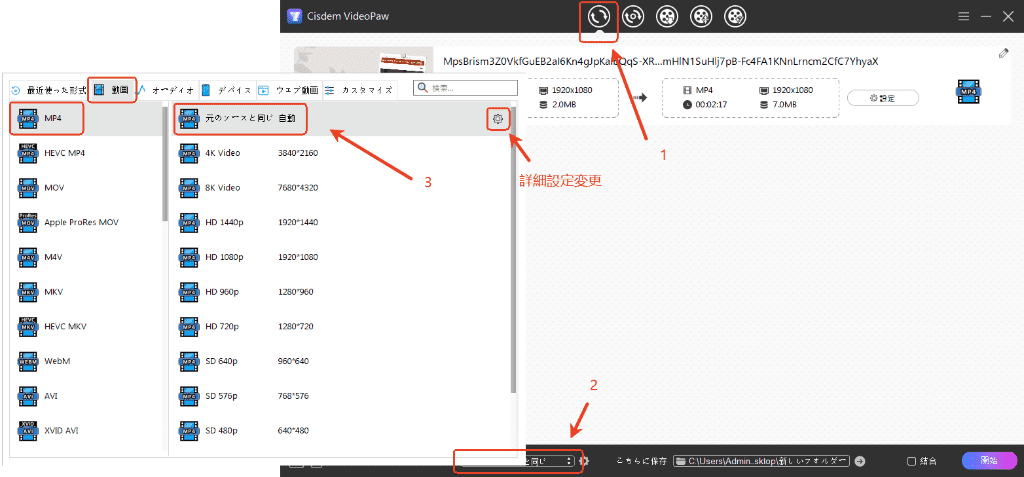Click the video file name text
The width and height of the screenshot is (1024, 477).
coord(660,61)
